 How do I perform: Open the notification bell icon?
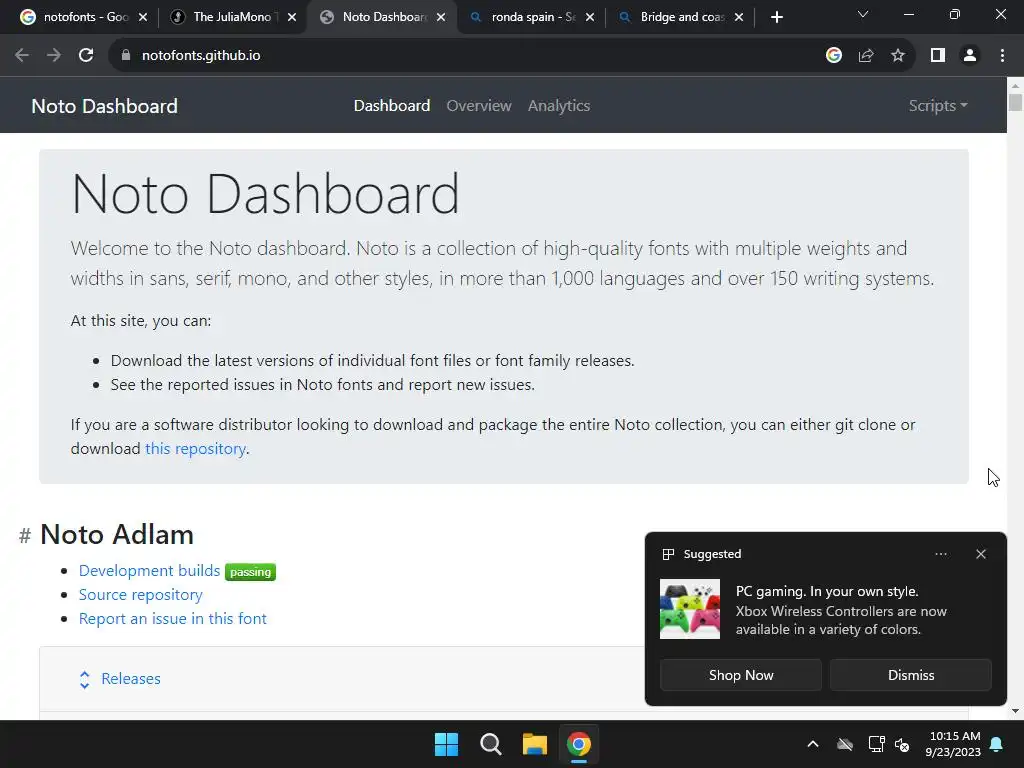pos(997,744)
